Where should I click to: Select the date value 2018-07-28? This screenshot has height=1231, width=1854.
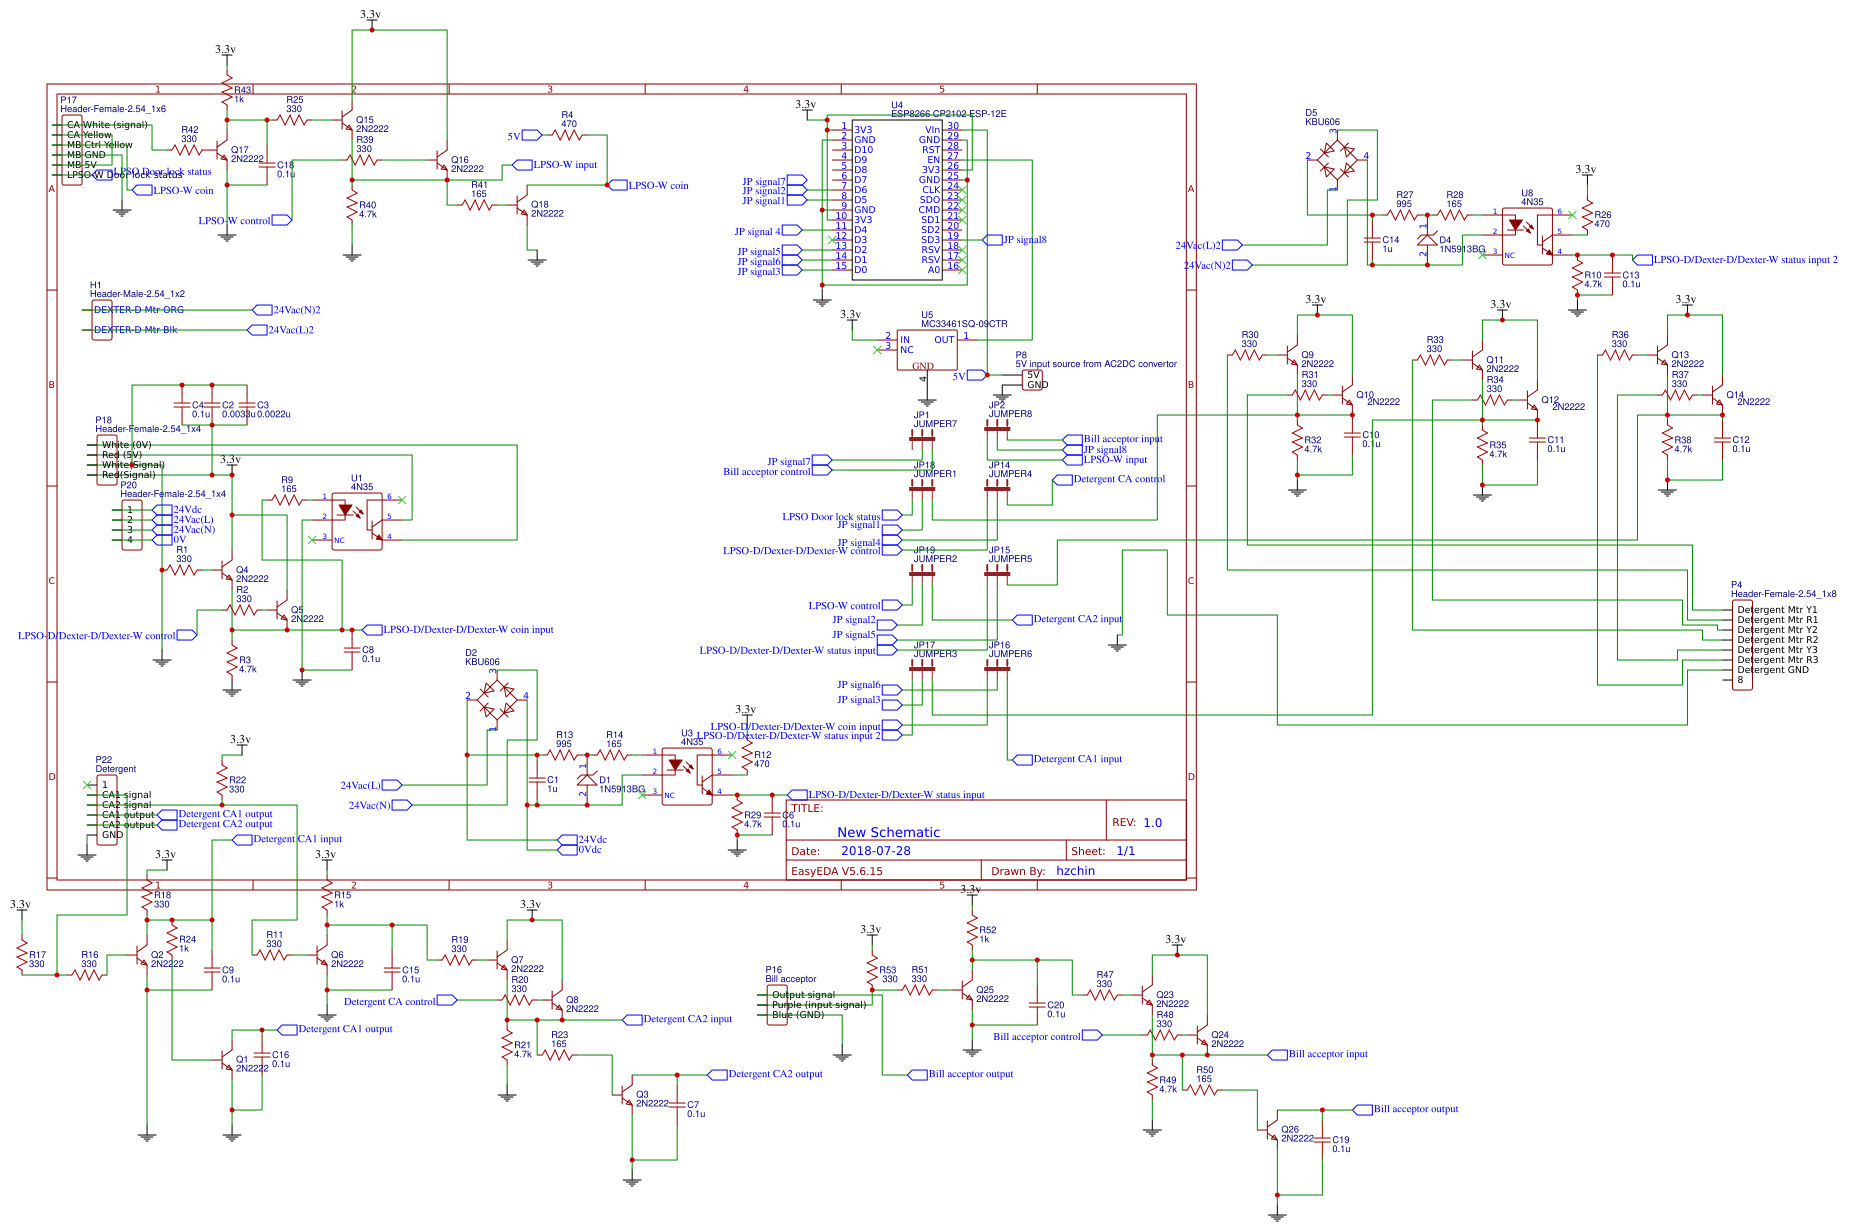click(x=875, y=851)
